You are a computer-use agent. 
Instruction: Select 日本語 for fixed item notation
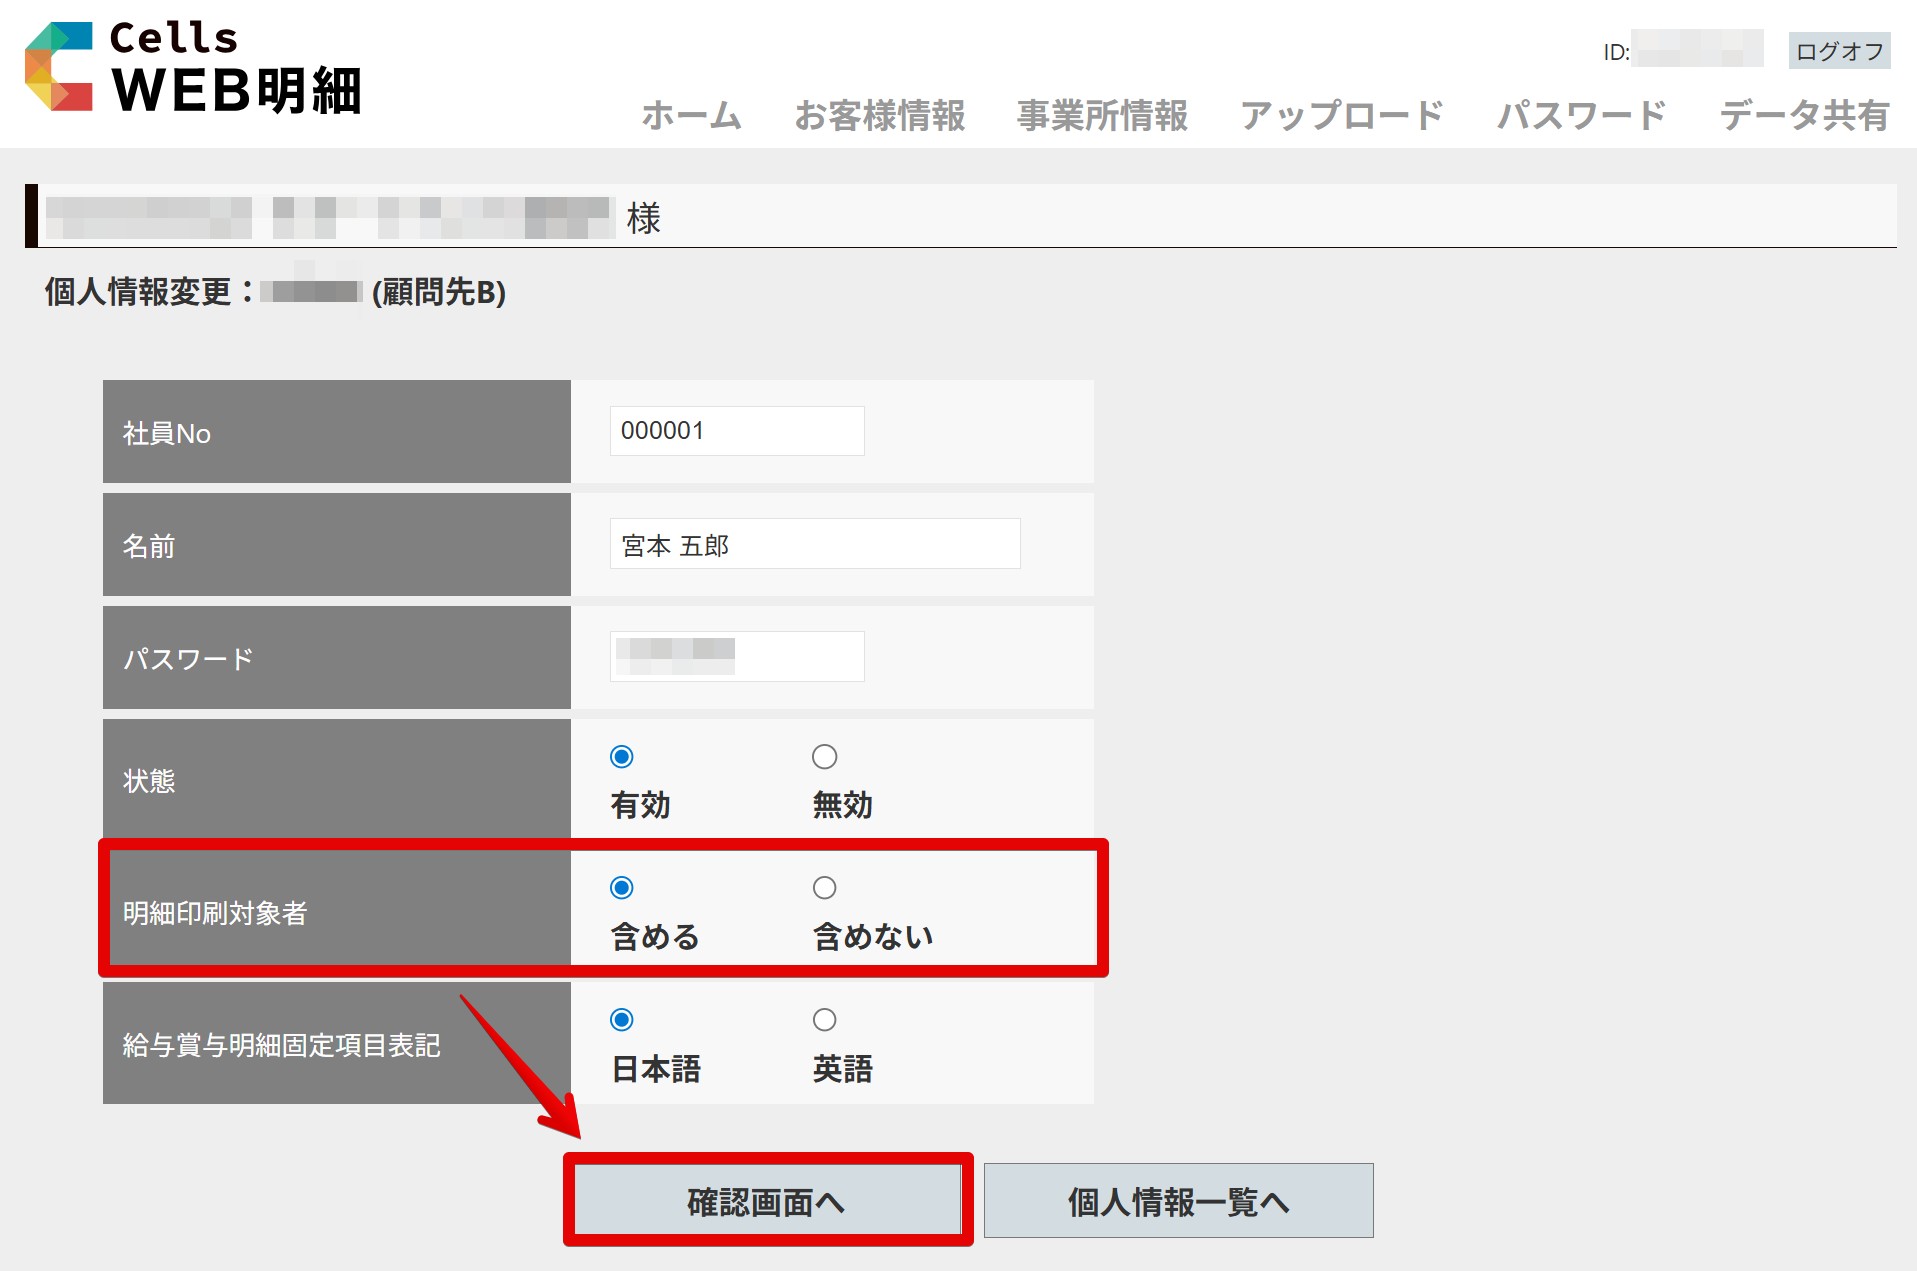[622, 1020]
